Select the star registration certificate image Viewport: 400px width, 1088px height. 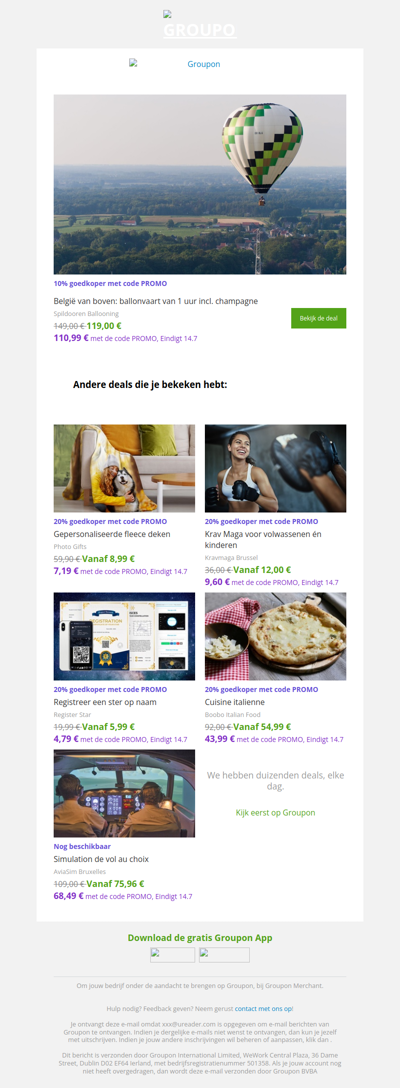(x=124, y=636)
